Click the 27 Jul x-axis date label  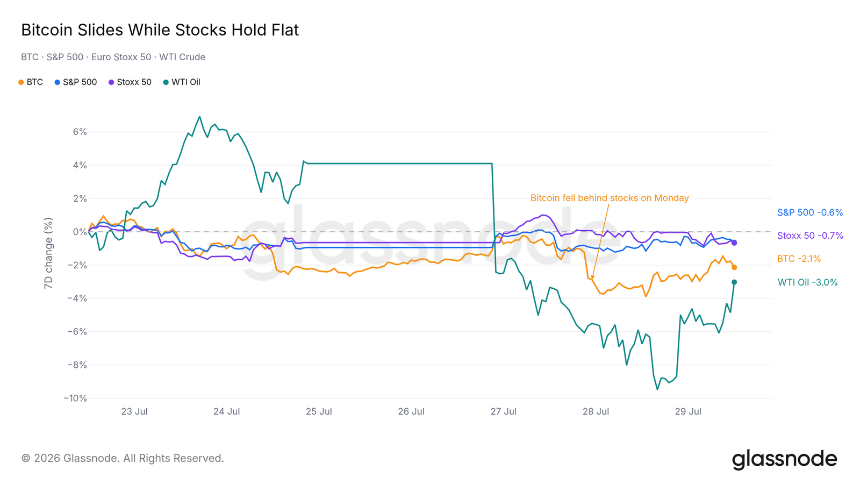503,412
